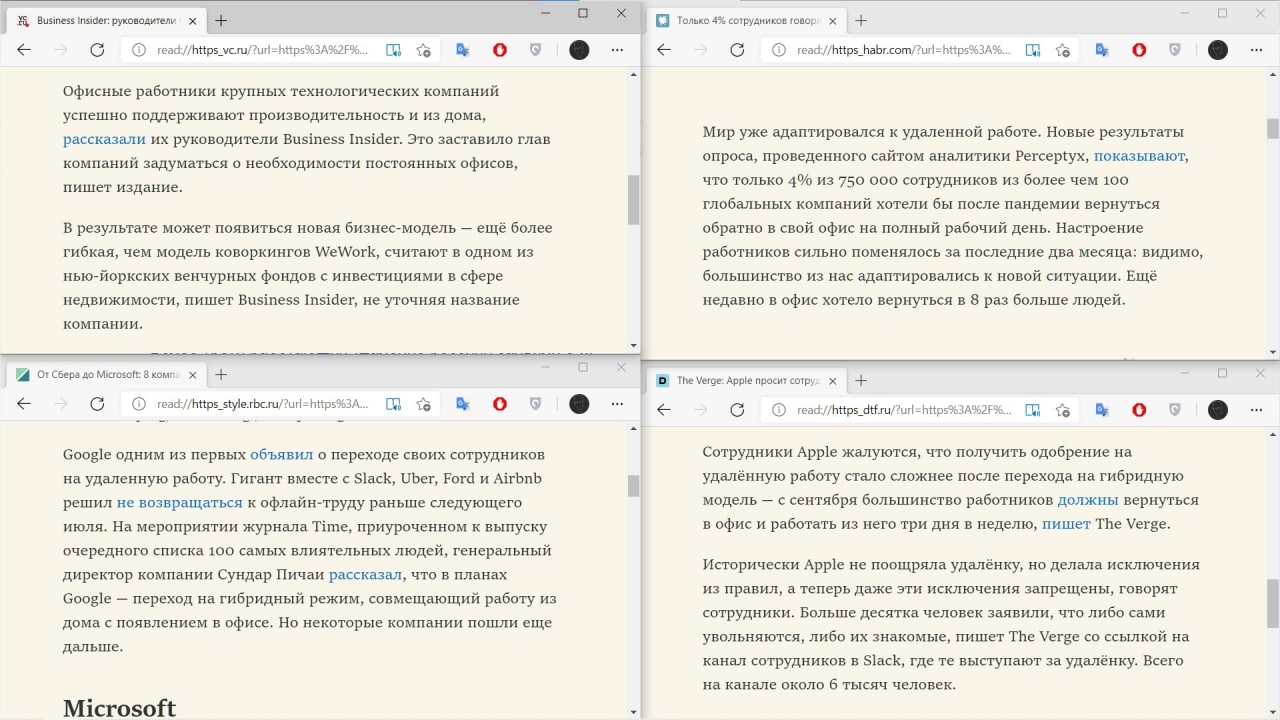Open Settings and more menu in dtf.ru window
Screen dimensions: 1280x720
(x=1256, y=410)
